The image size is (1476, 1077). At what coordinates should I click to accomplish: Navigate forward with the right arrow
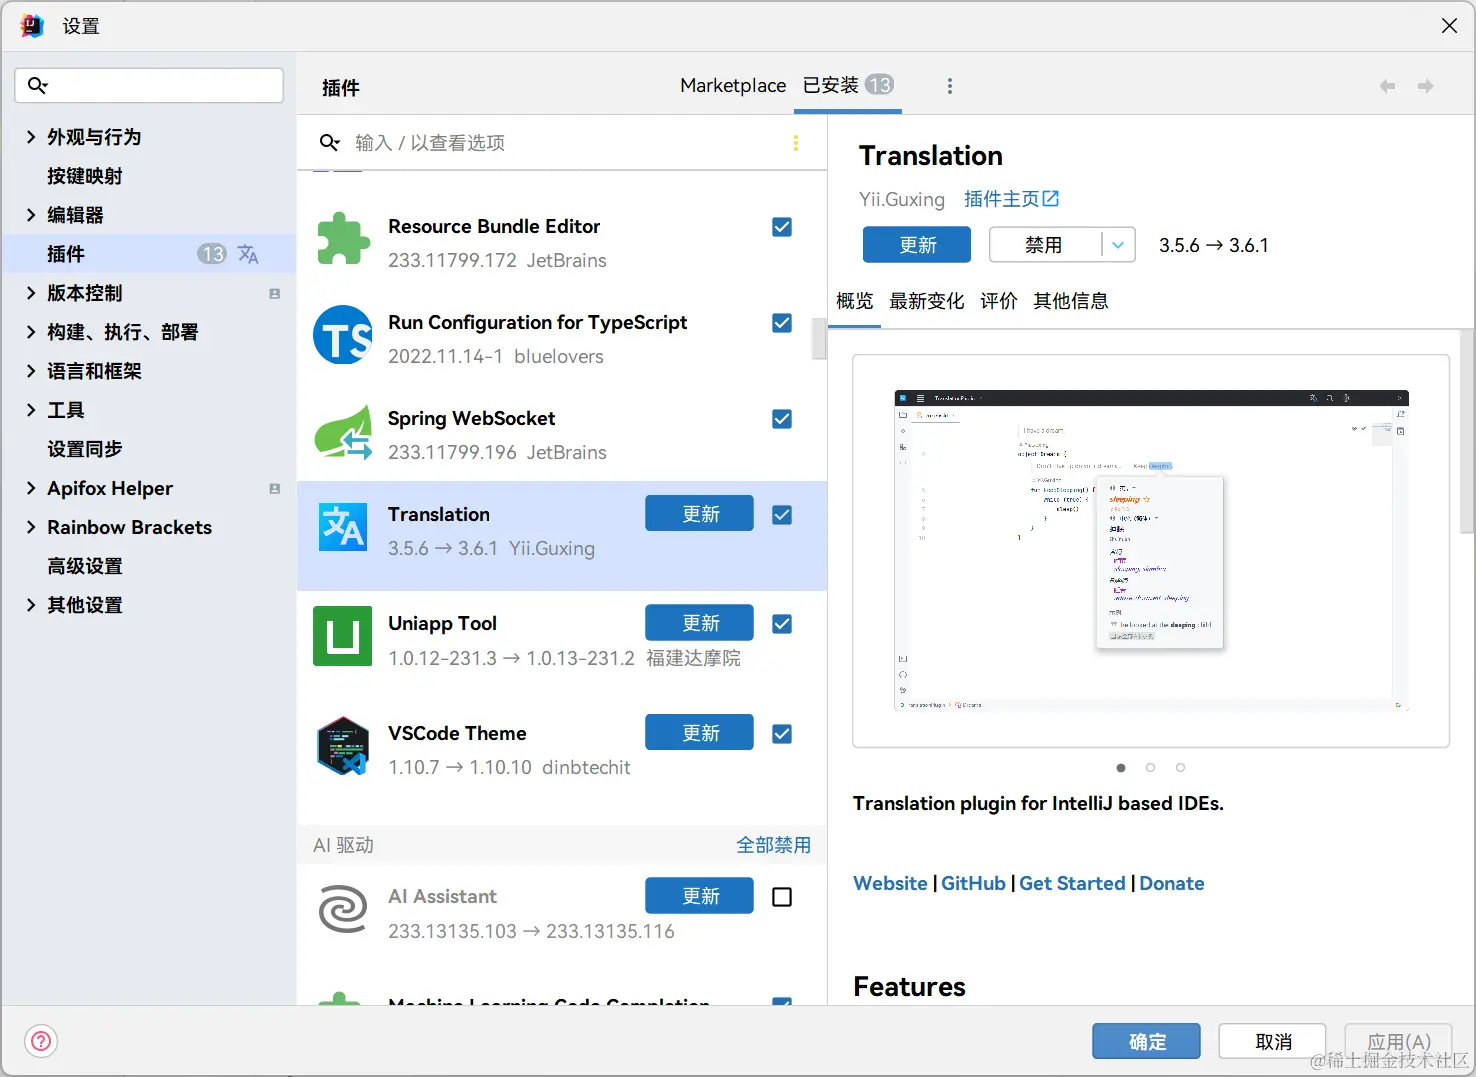click(x=1426, y=86)
